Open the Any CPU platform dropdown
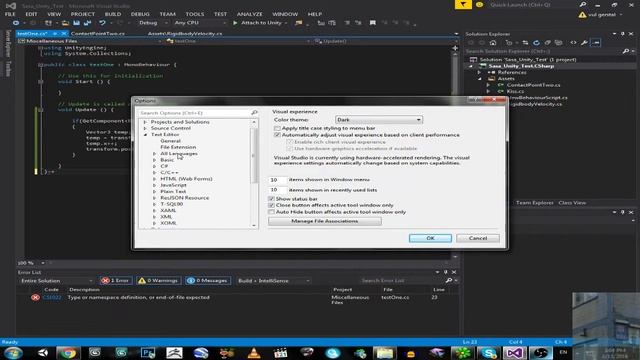 [200, 23]
